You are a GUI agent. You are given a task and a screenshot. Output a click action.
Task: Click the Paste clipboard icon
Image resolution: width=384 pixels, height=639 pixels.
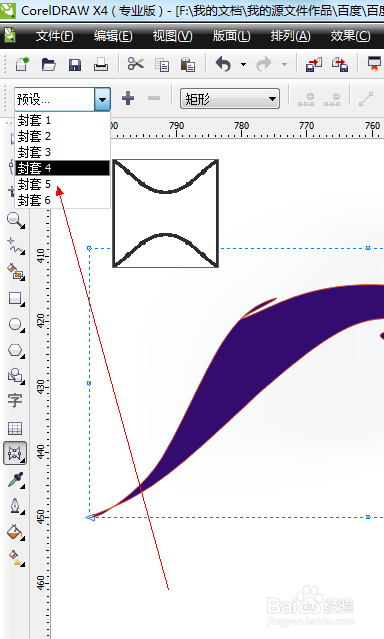[188, 64]
